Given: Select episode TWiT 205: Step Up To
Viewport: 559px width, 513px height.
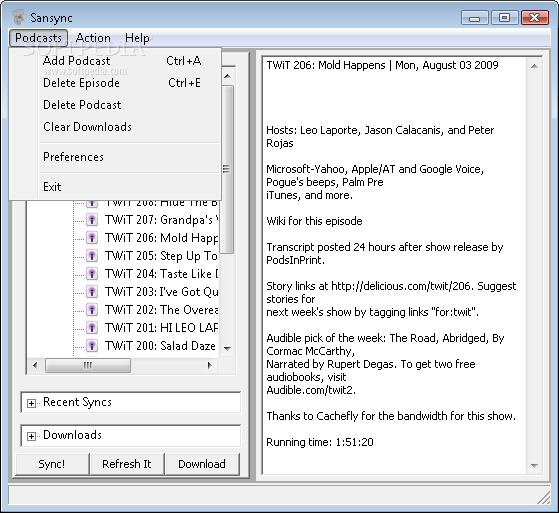Looking at the screenshot, I should point(161,256).
